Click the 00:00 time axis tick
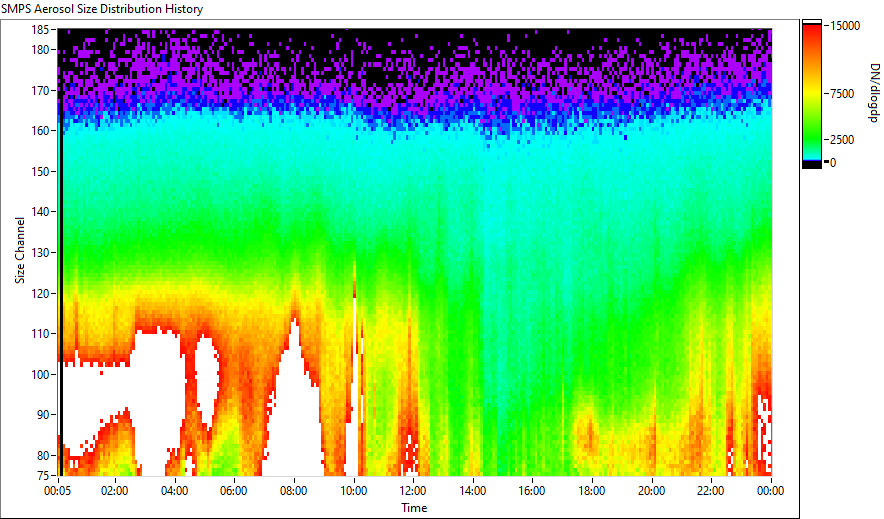 click(x=771, y=491)
